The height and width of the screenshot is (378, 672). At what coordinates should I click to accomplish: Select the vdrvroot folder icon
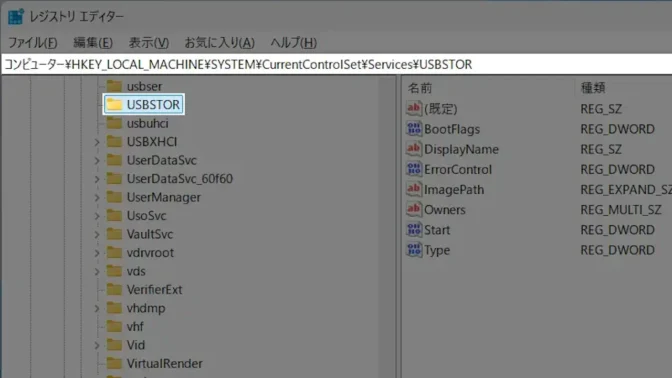[x=114, y=252]
